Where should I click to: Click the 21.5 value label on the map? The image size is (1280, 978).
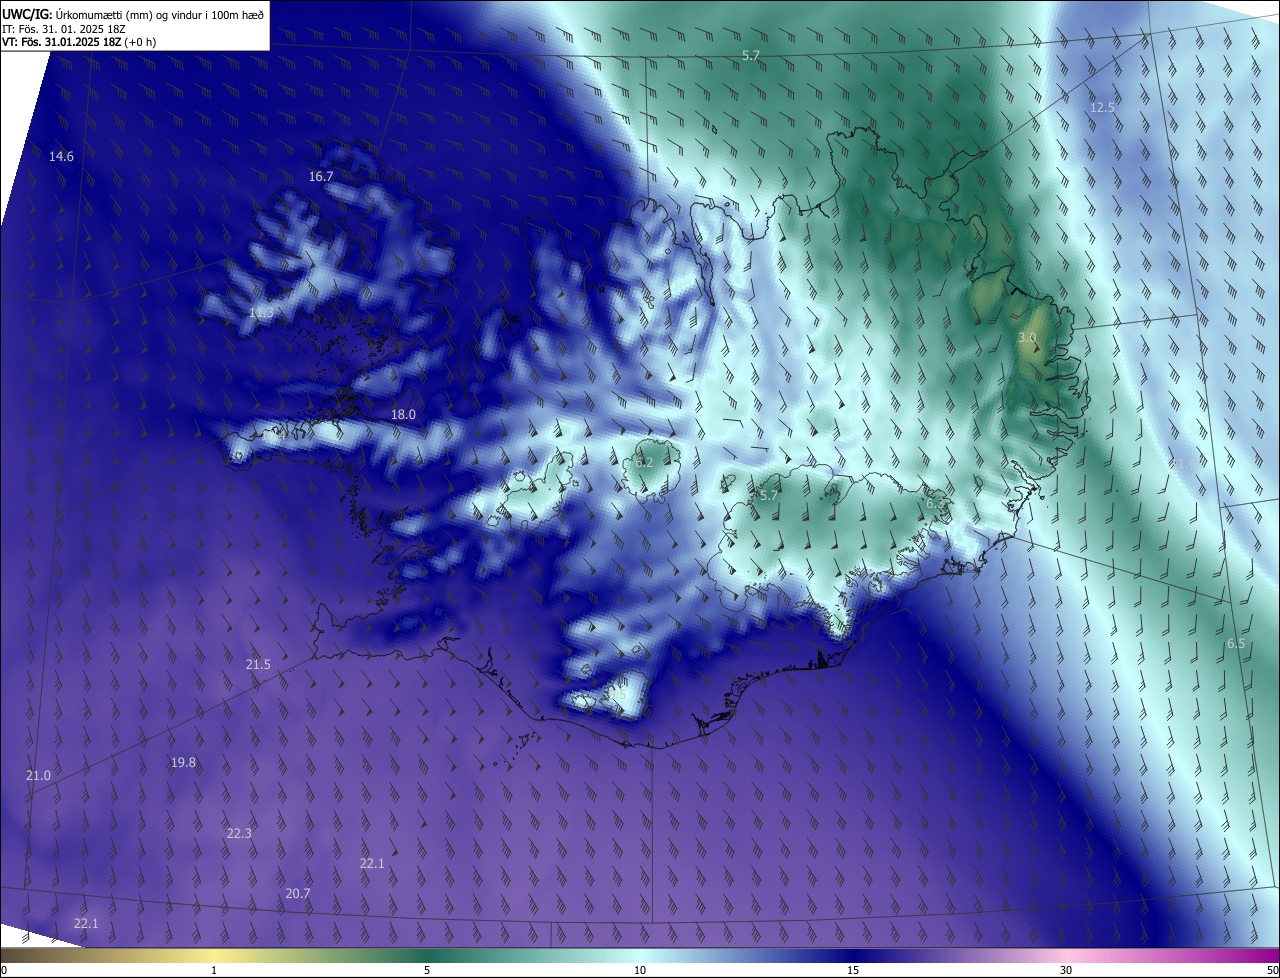pos(258,664)
